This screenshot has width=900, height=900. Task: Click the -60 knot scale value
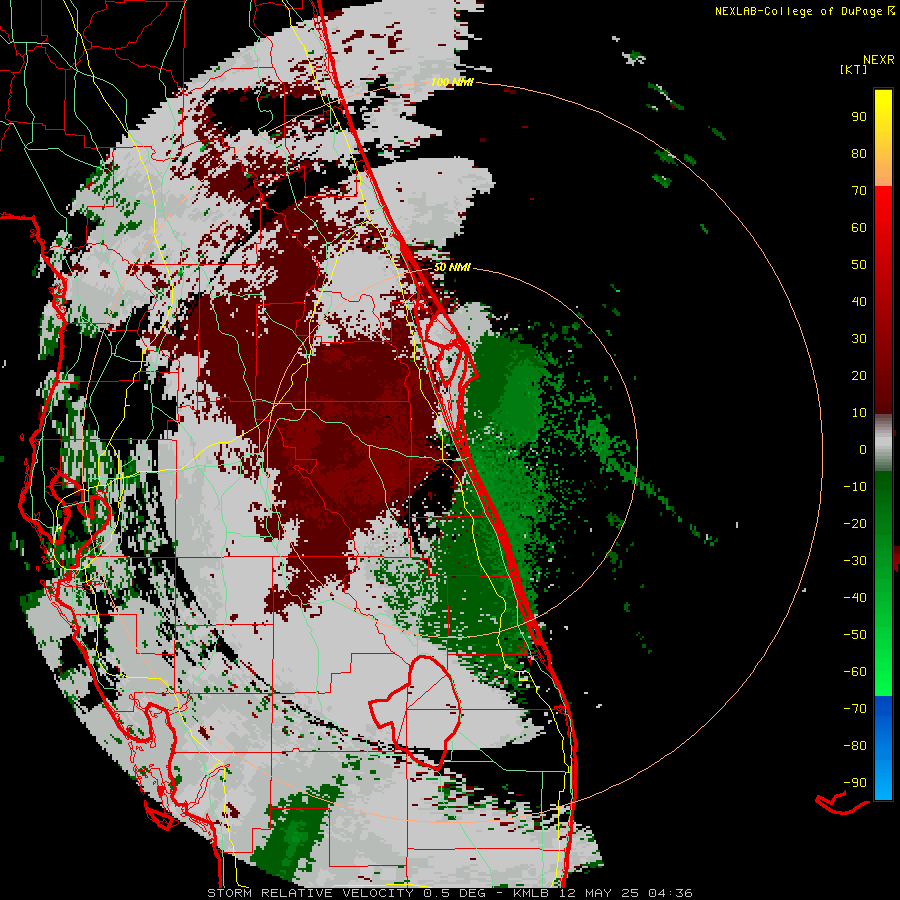855,672
